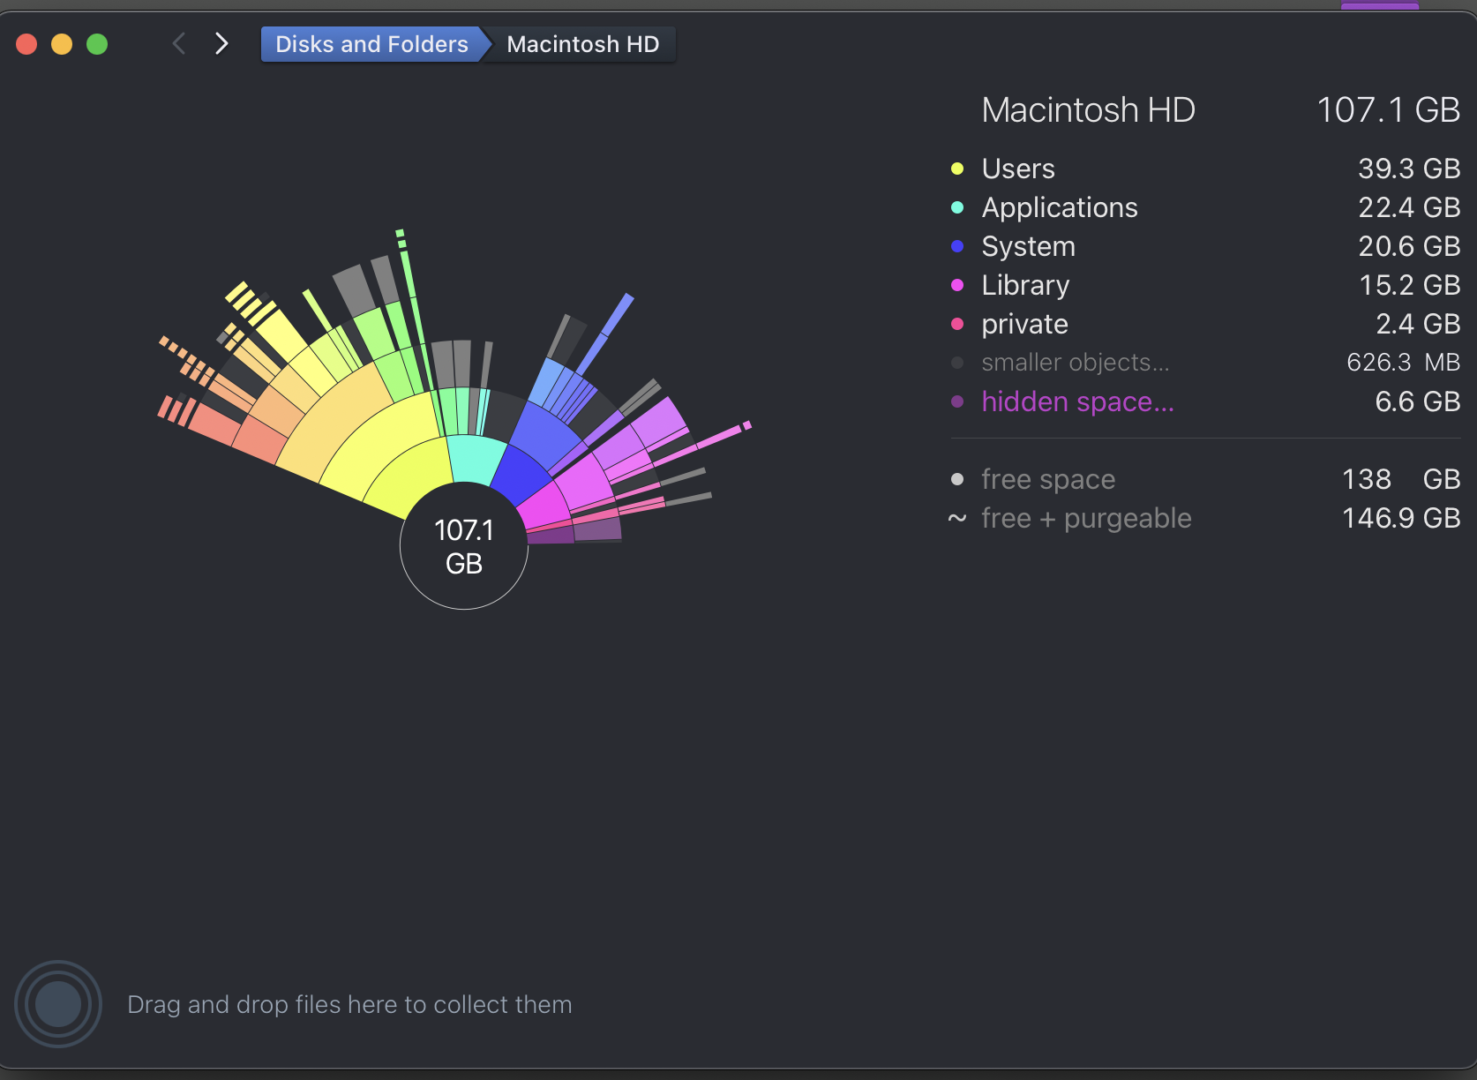The image size is (1477, 1080).
Task: Click the free + purgeable entry
Action: [x=1205, y=518]
